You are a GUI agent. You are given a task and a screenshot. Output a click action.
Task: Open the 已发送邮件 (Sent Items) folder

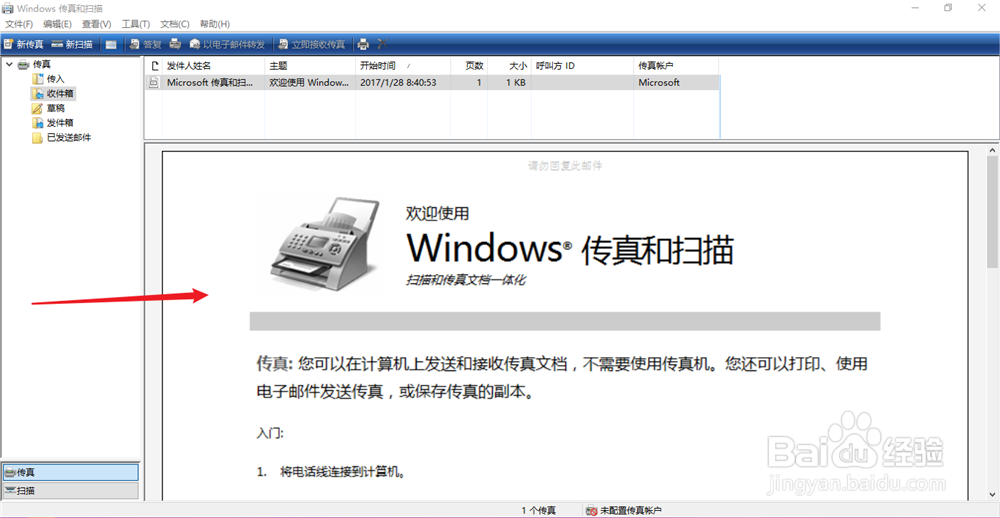(x=62, y=137)
